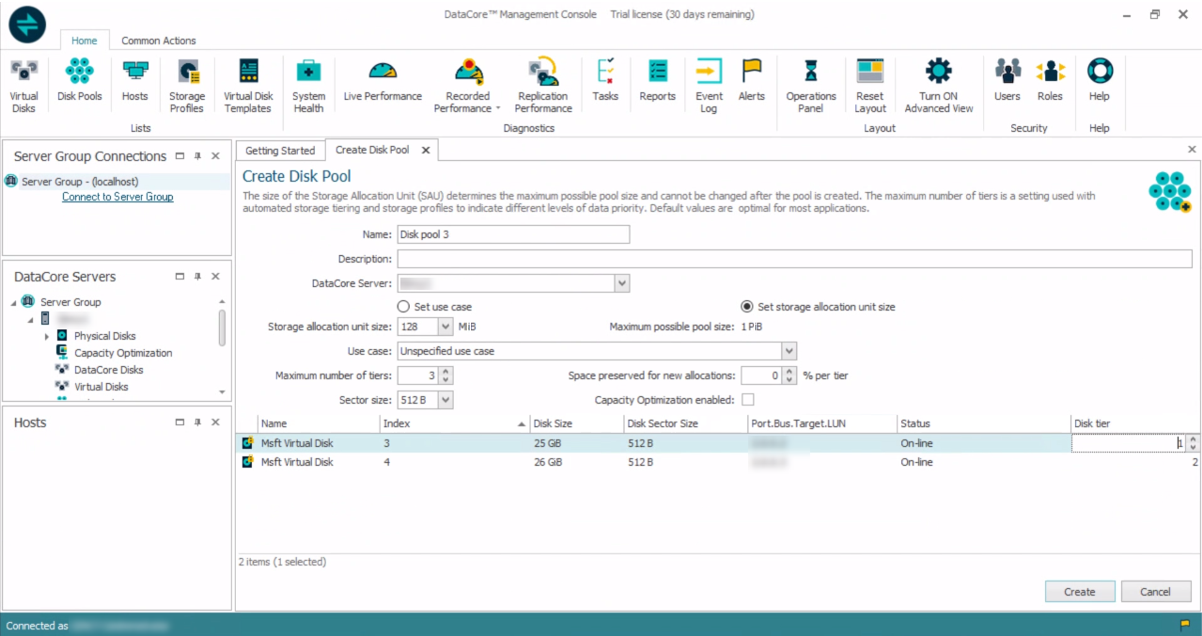Click the Create button

click(x=1079, y=592)
